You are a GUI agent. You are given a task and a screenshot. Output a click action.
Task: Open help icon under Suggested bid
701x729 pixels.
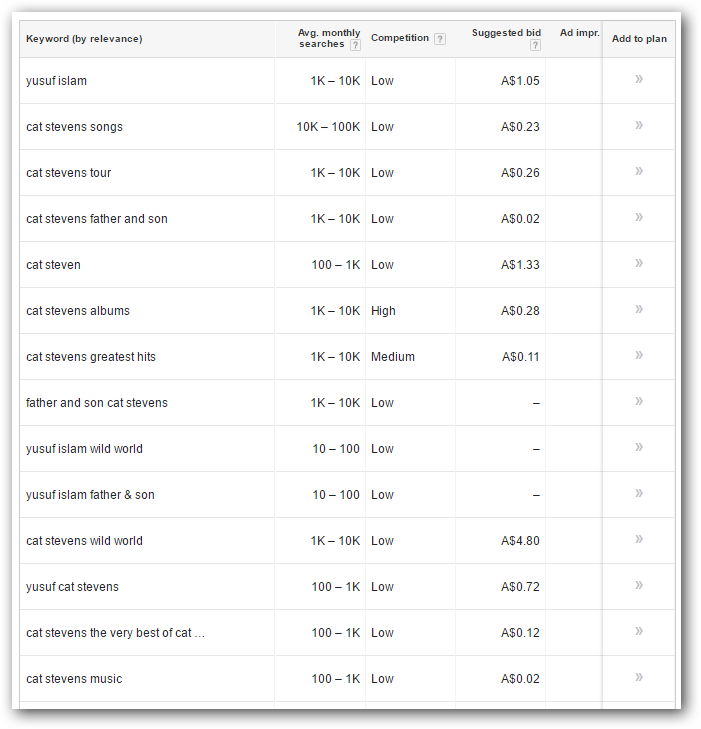(535, 45)
